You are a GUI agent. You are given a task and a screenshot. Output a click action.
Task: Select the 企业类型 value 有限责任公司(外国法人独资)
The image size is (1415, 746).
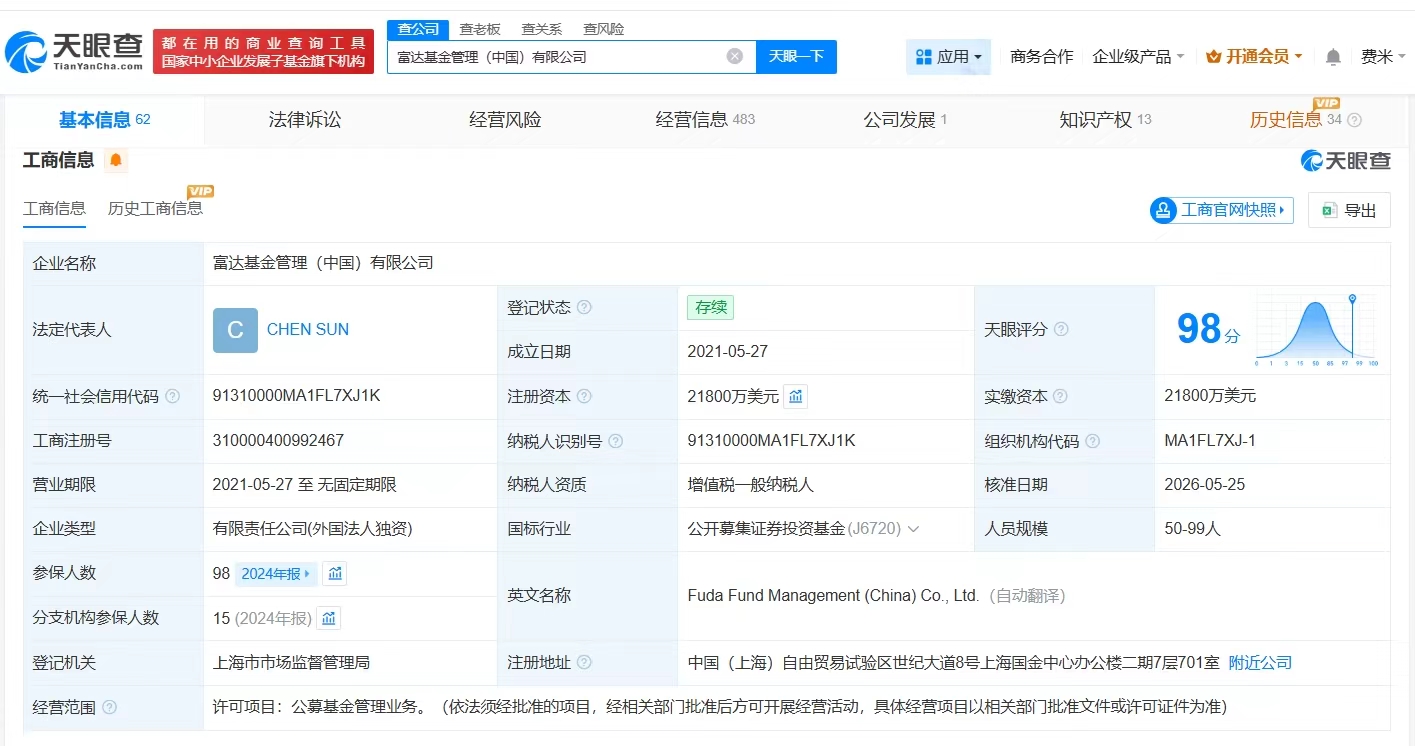click(x=313, y=529)
